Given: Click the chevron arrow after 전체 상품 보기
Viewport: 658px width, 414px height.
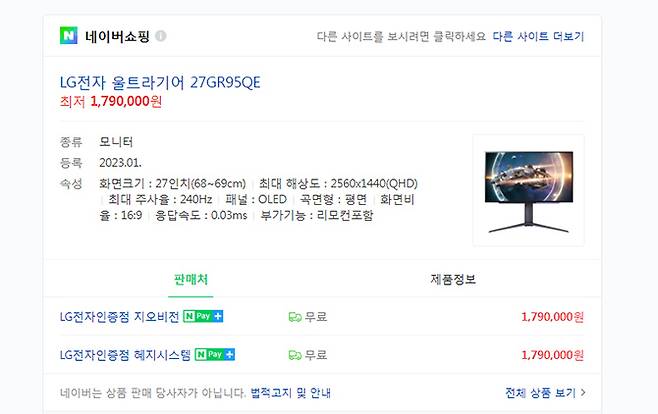Looking at the screenshot, I should click(583, 393).
